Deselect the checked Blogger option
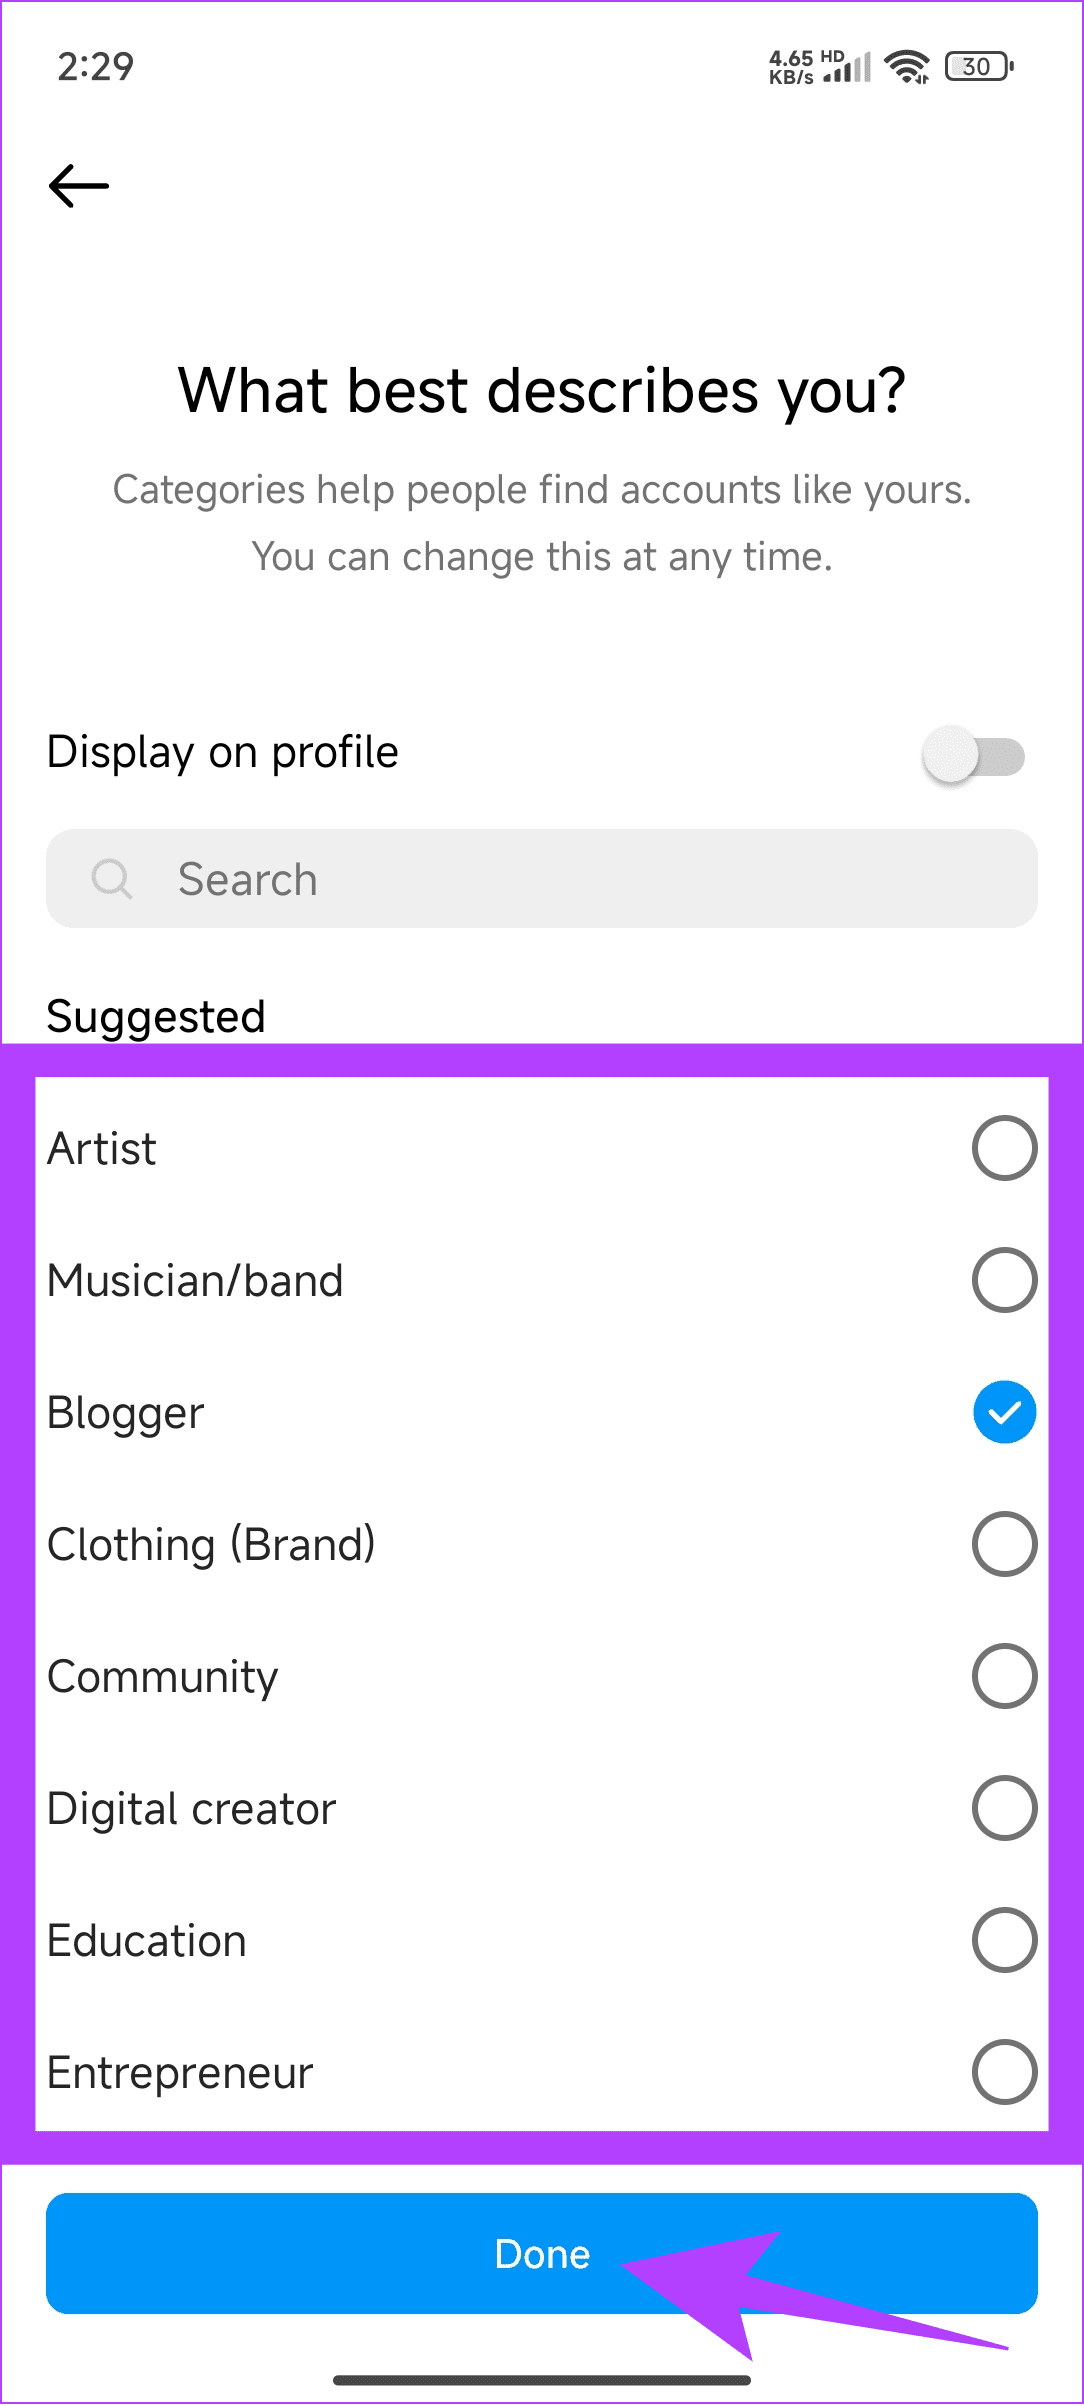 pos(1004,1412)
